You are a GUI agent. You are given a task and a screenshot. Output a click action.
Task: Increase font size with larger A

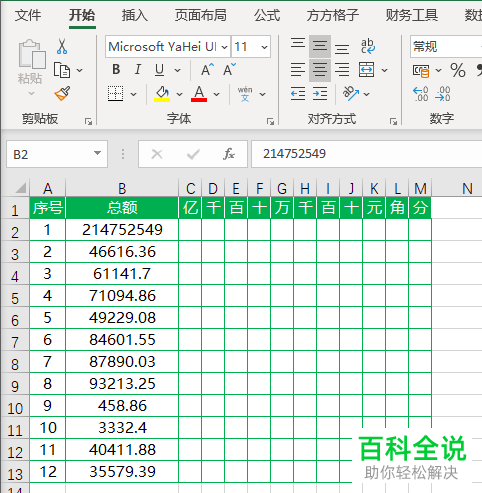207,70
